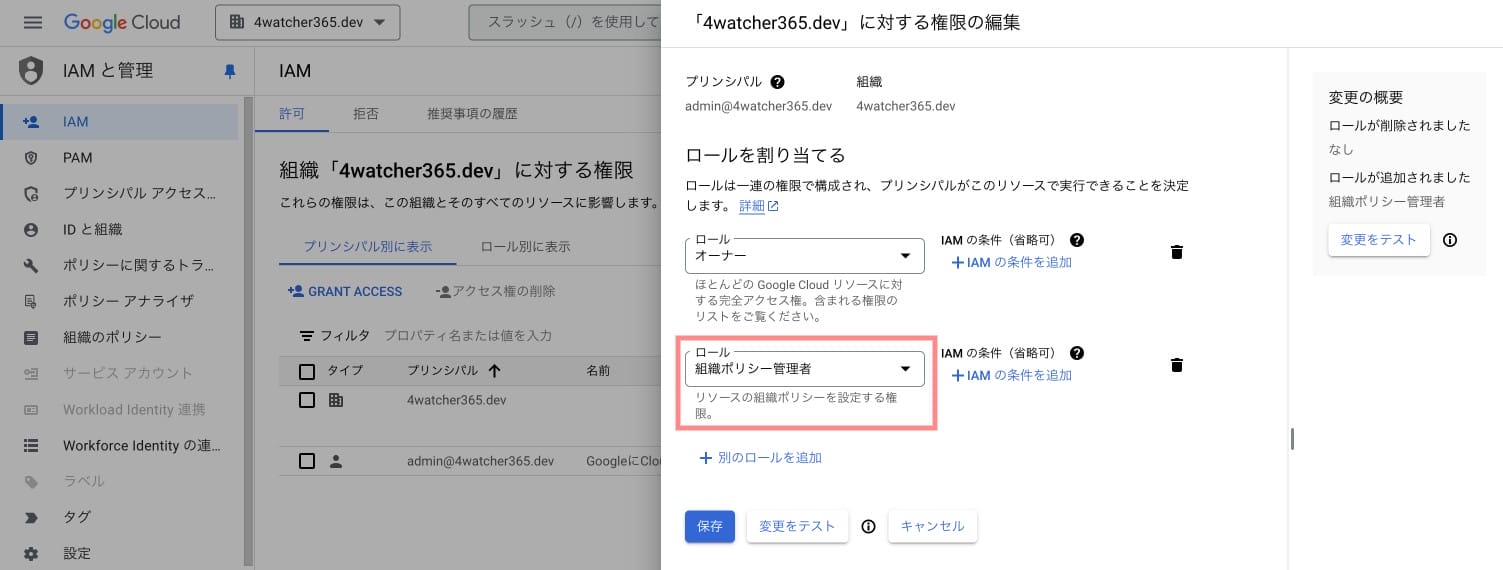Add IAM の条件 for 組織ポリシー管理者 role

coord(1010,376)
